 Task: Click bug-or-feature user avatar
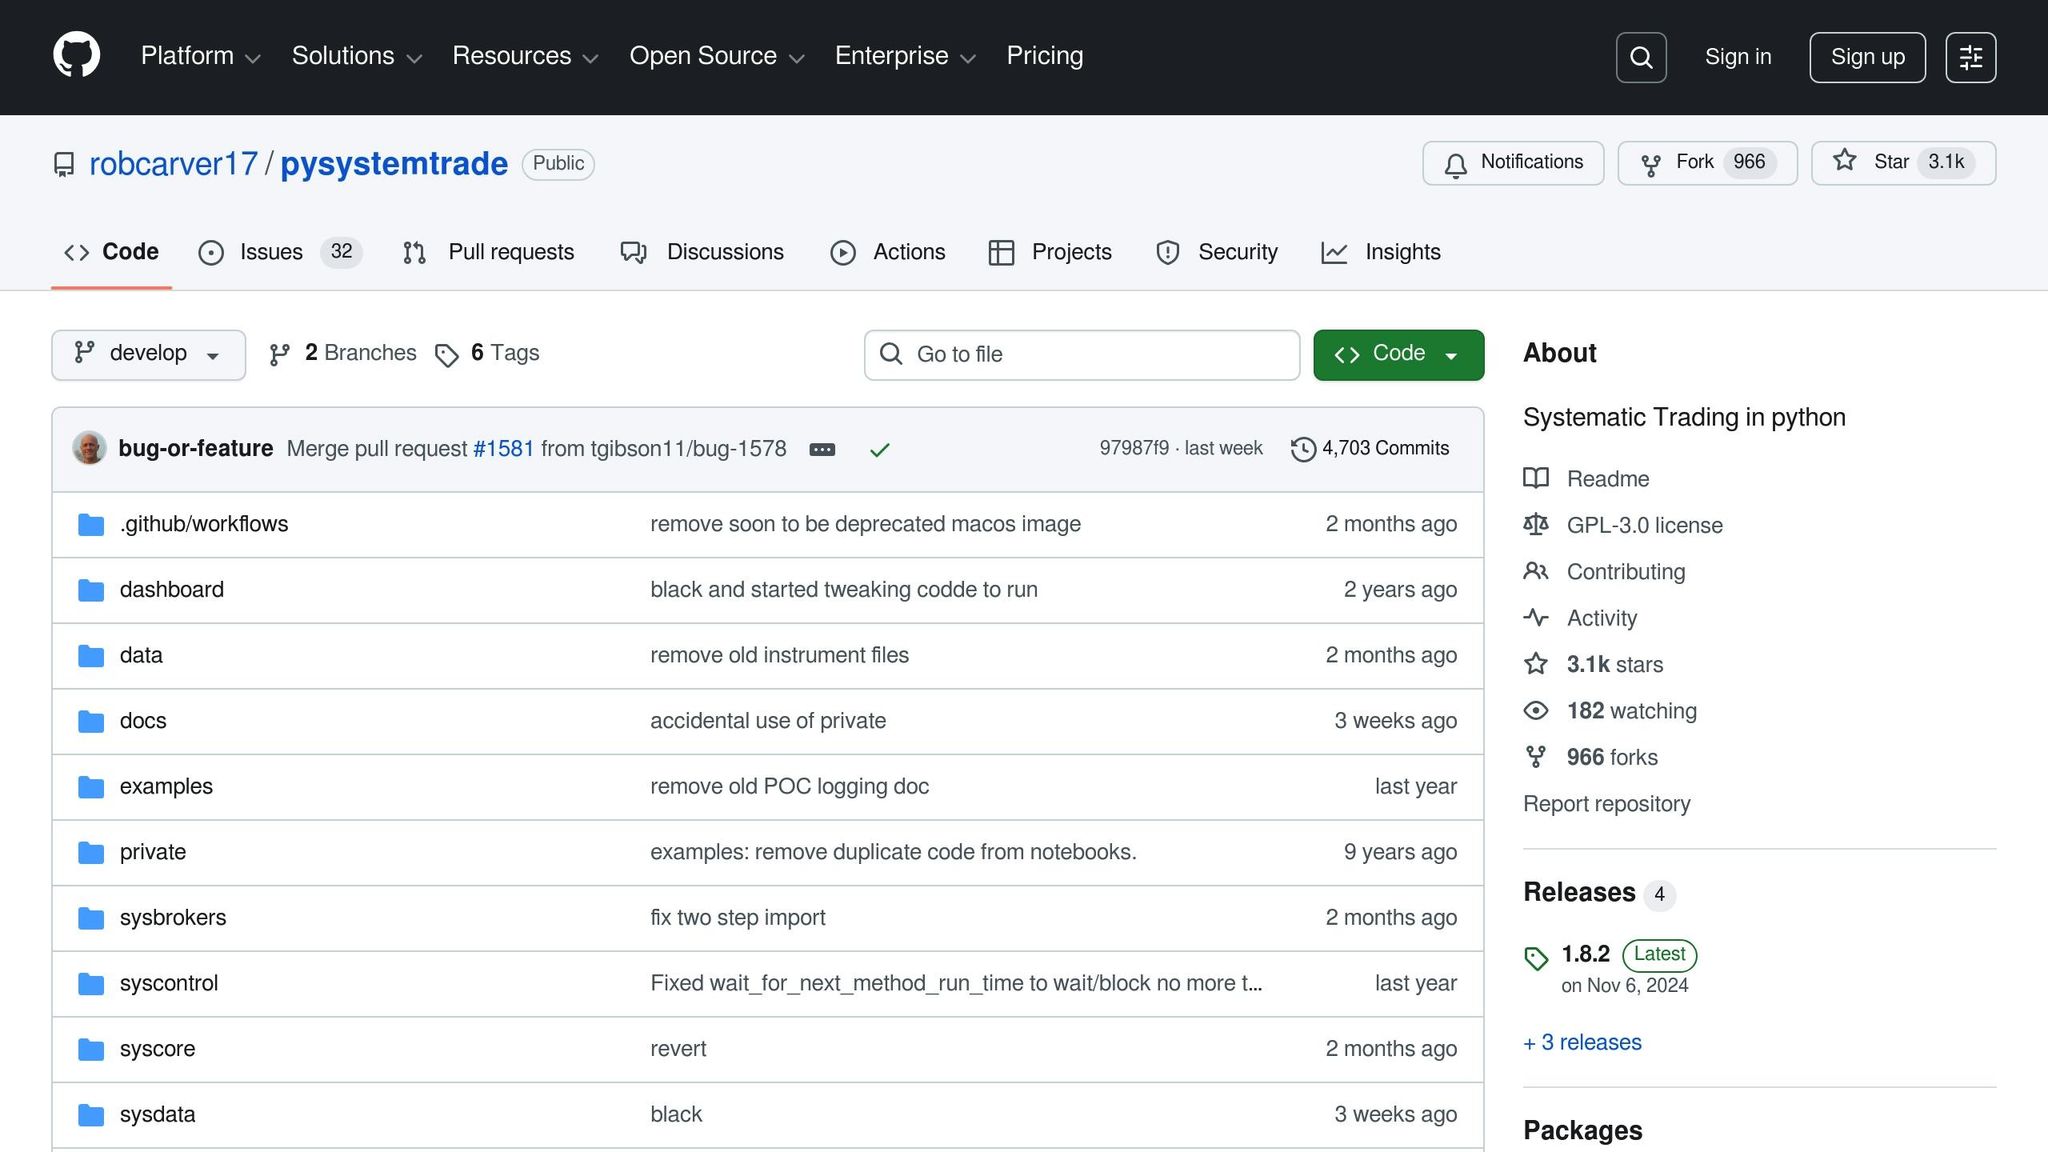click(x=89, y=448)
